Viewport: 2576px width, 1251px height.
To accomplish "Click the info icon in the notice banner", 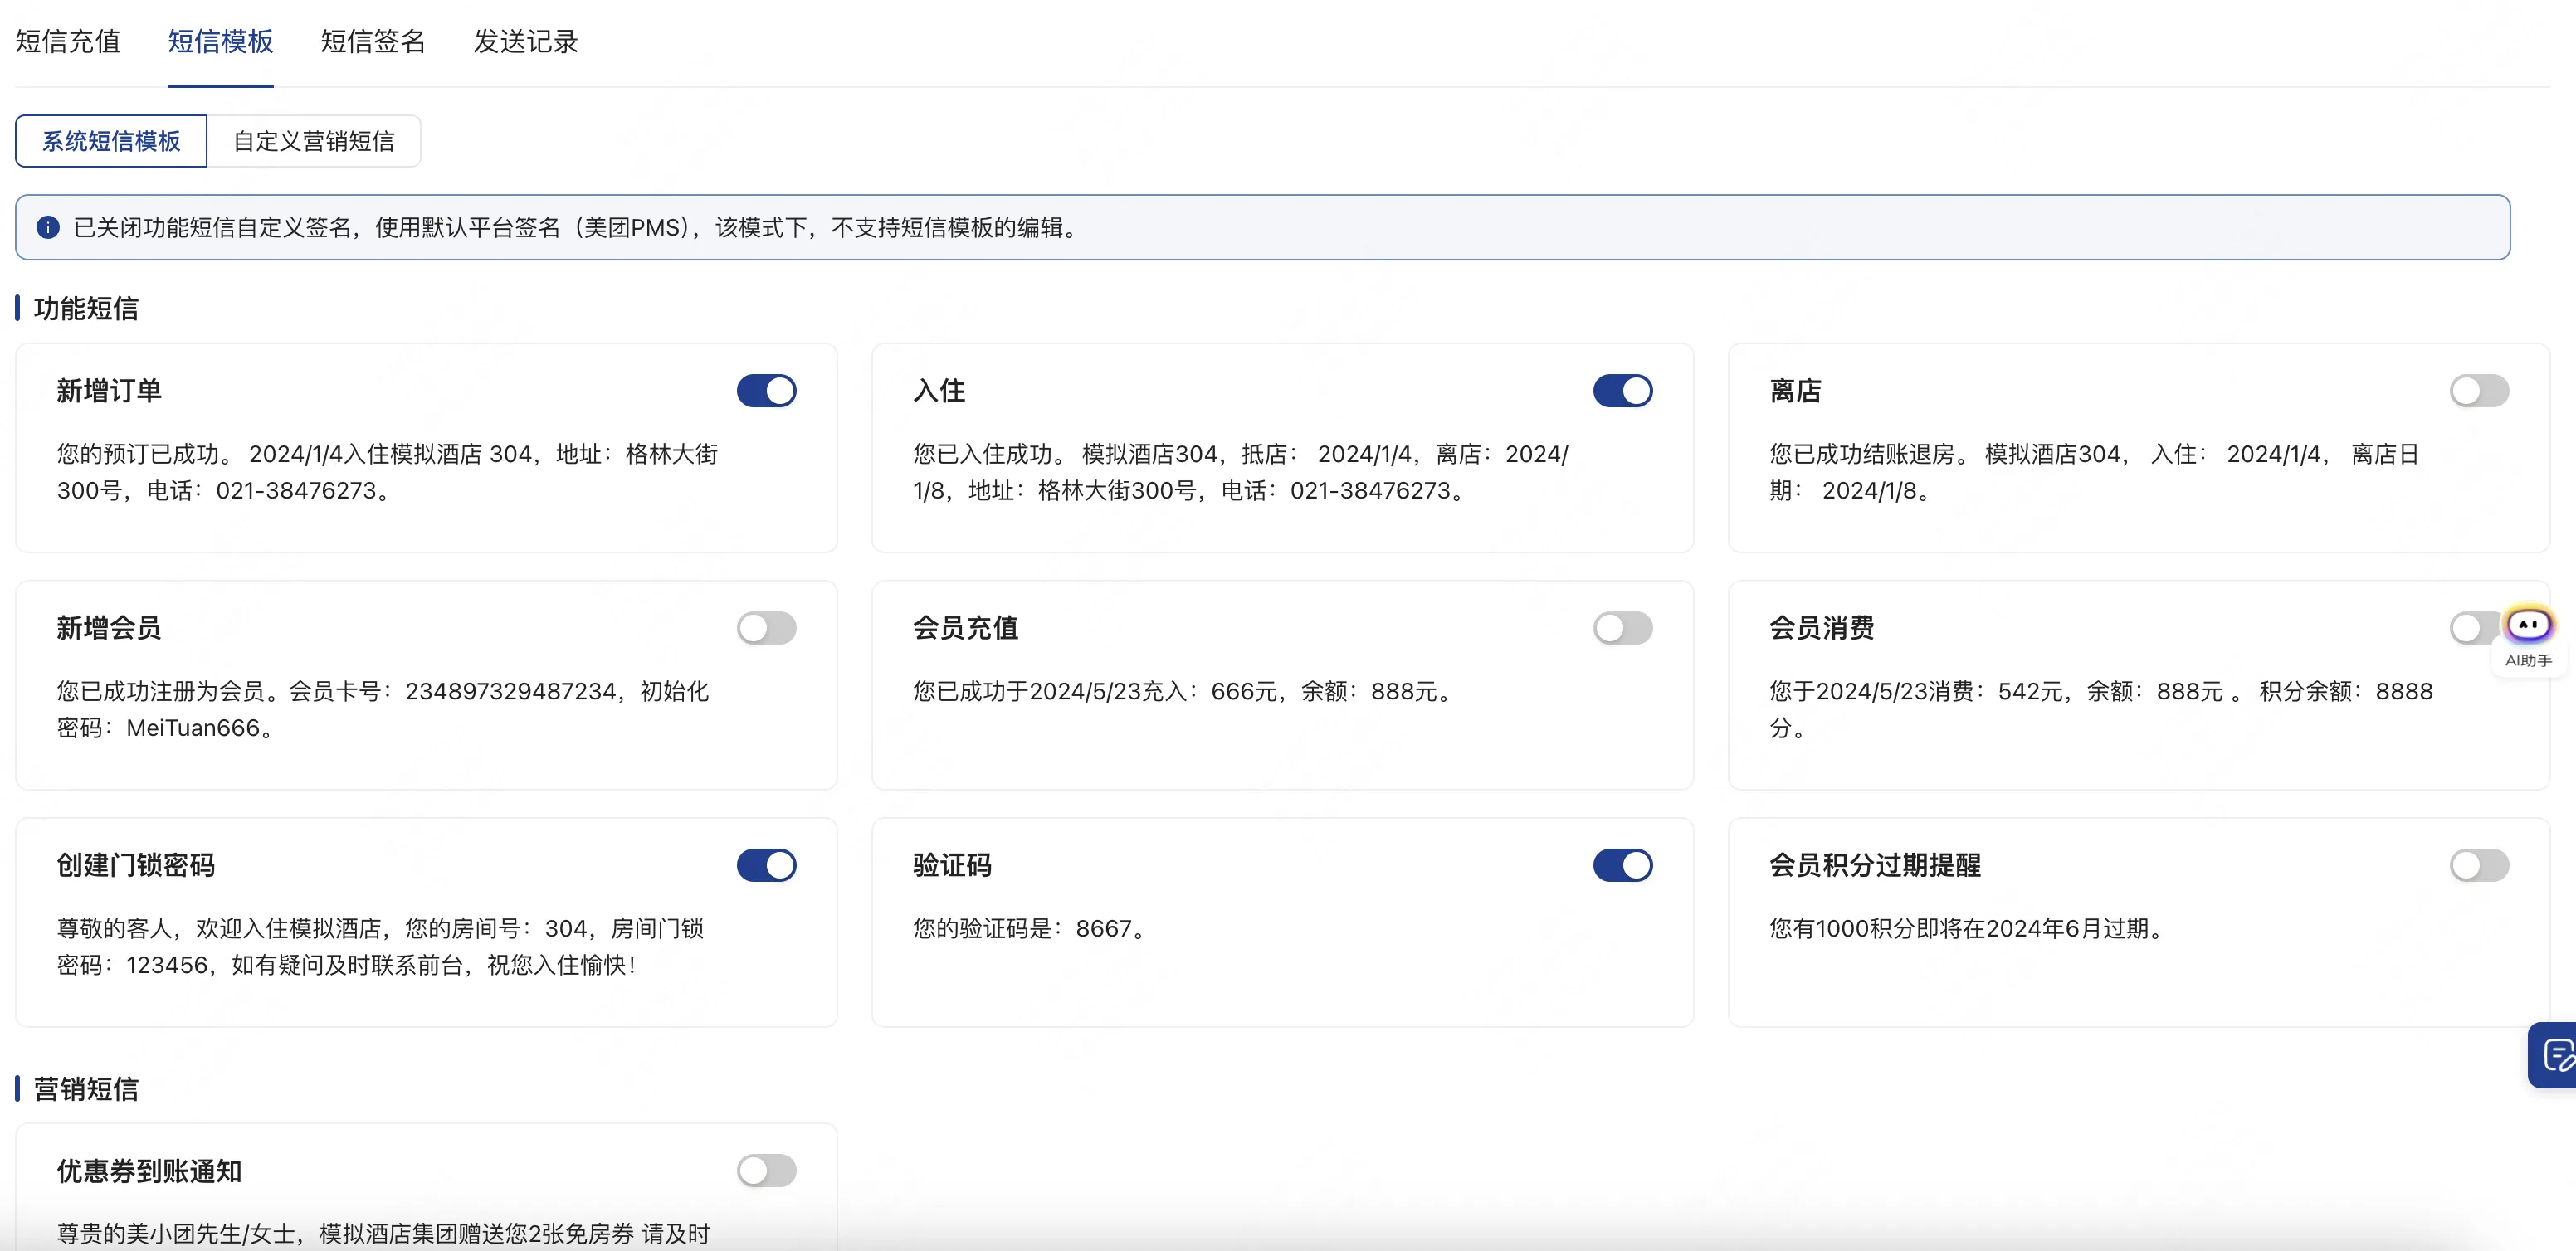I will pyautogui.click(x=48, y=228).
